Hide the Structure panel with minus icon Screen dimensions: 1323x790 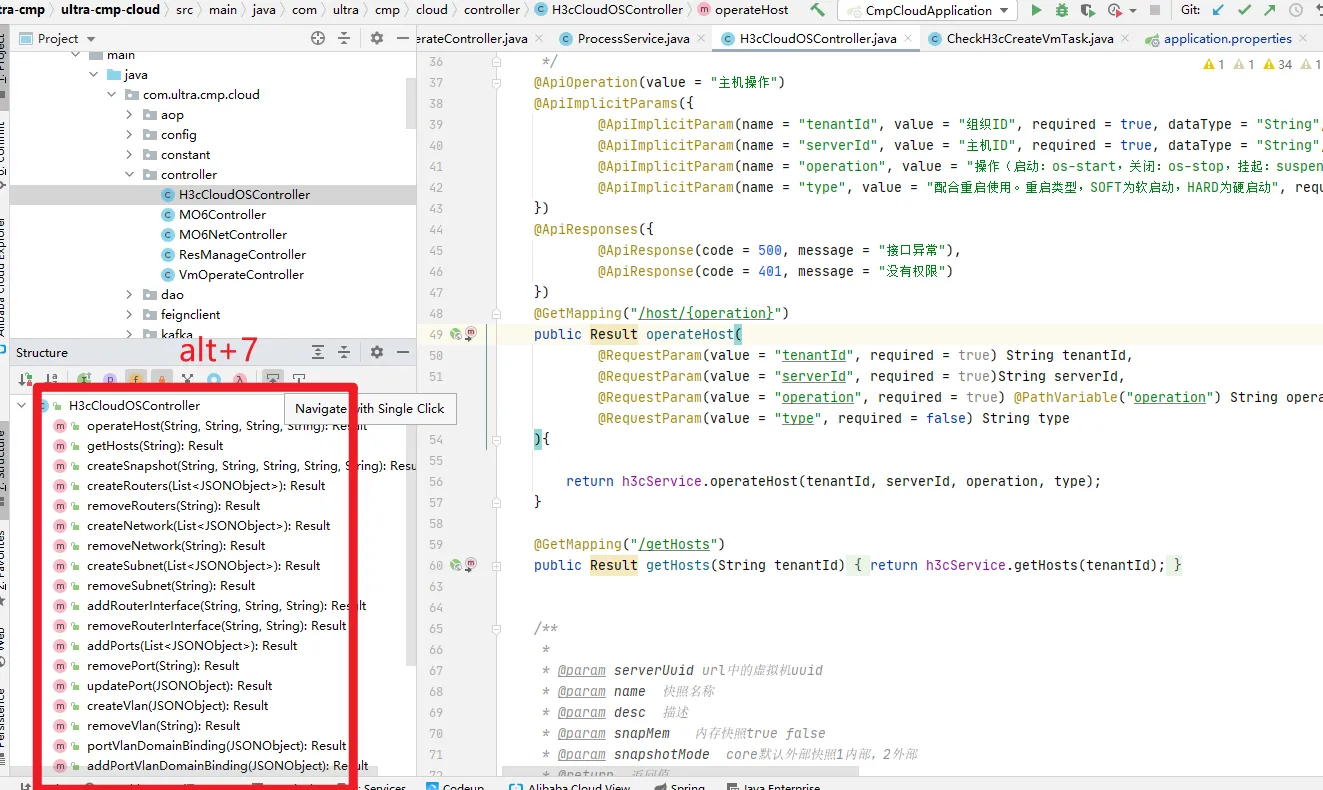coord(403,352)
